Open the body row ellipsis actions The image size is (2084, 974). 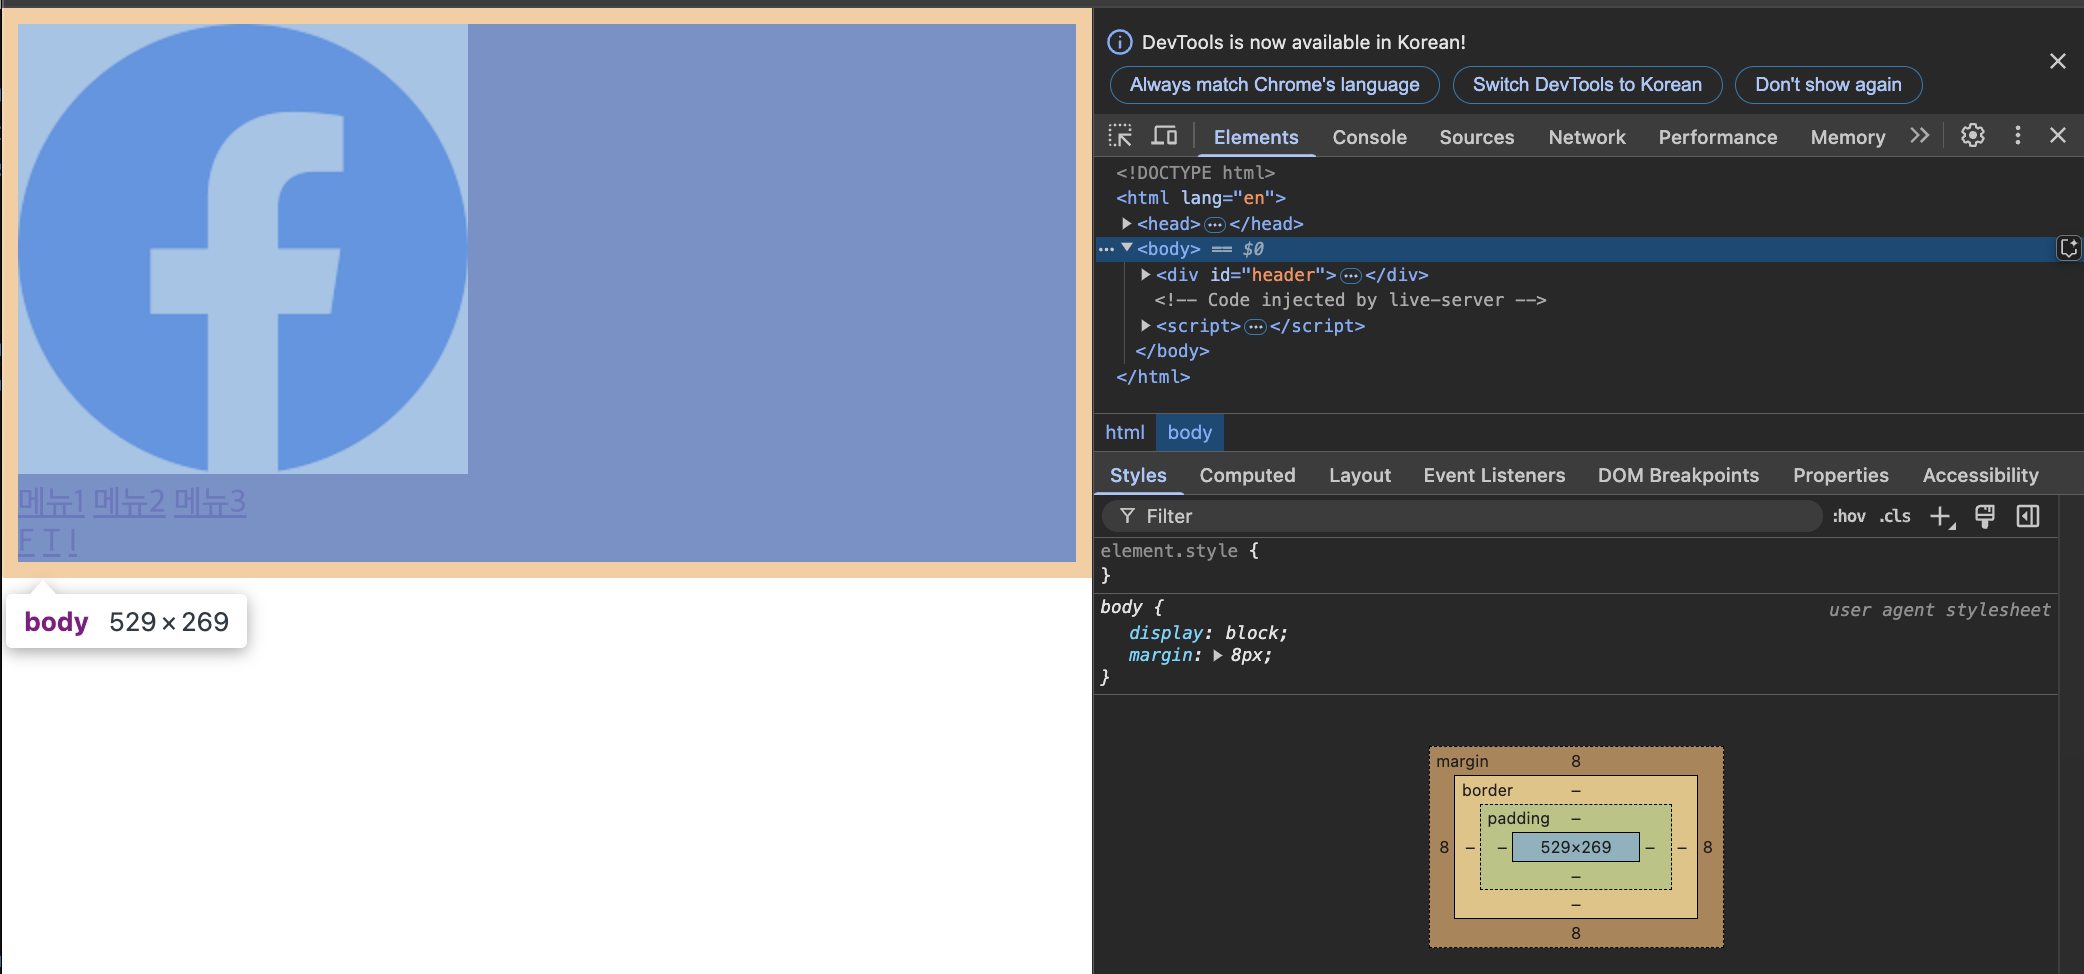point(1106,249)
